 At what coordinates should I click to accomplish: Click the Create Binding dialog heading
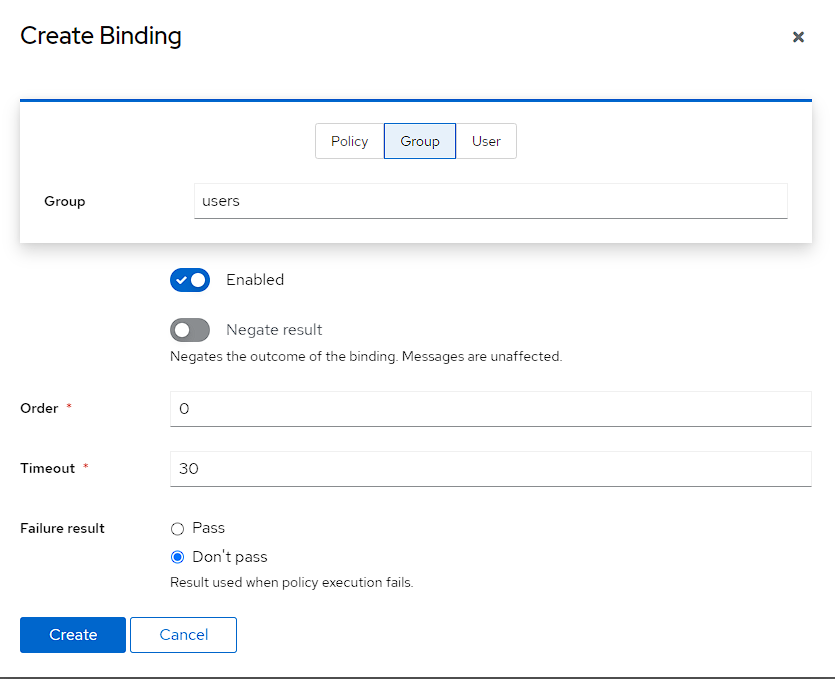[x=101, y=37]
